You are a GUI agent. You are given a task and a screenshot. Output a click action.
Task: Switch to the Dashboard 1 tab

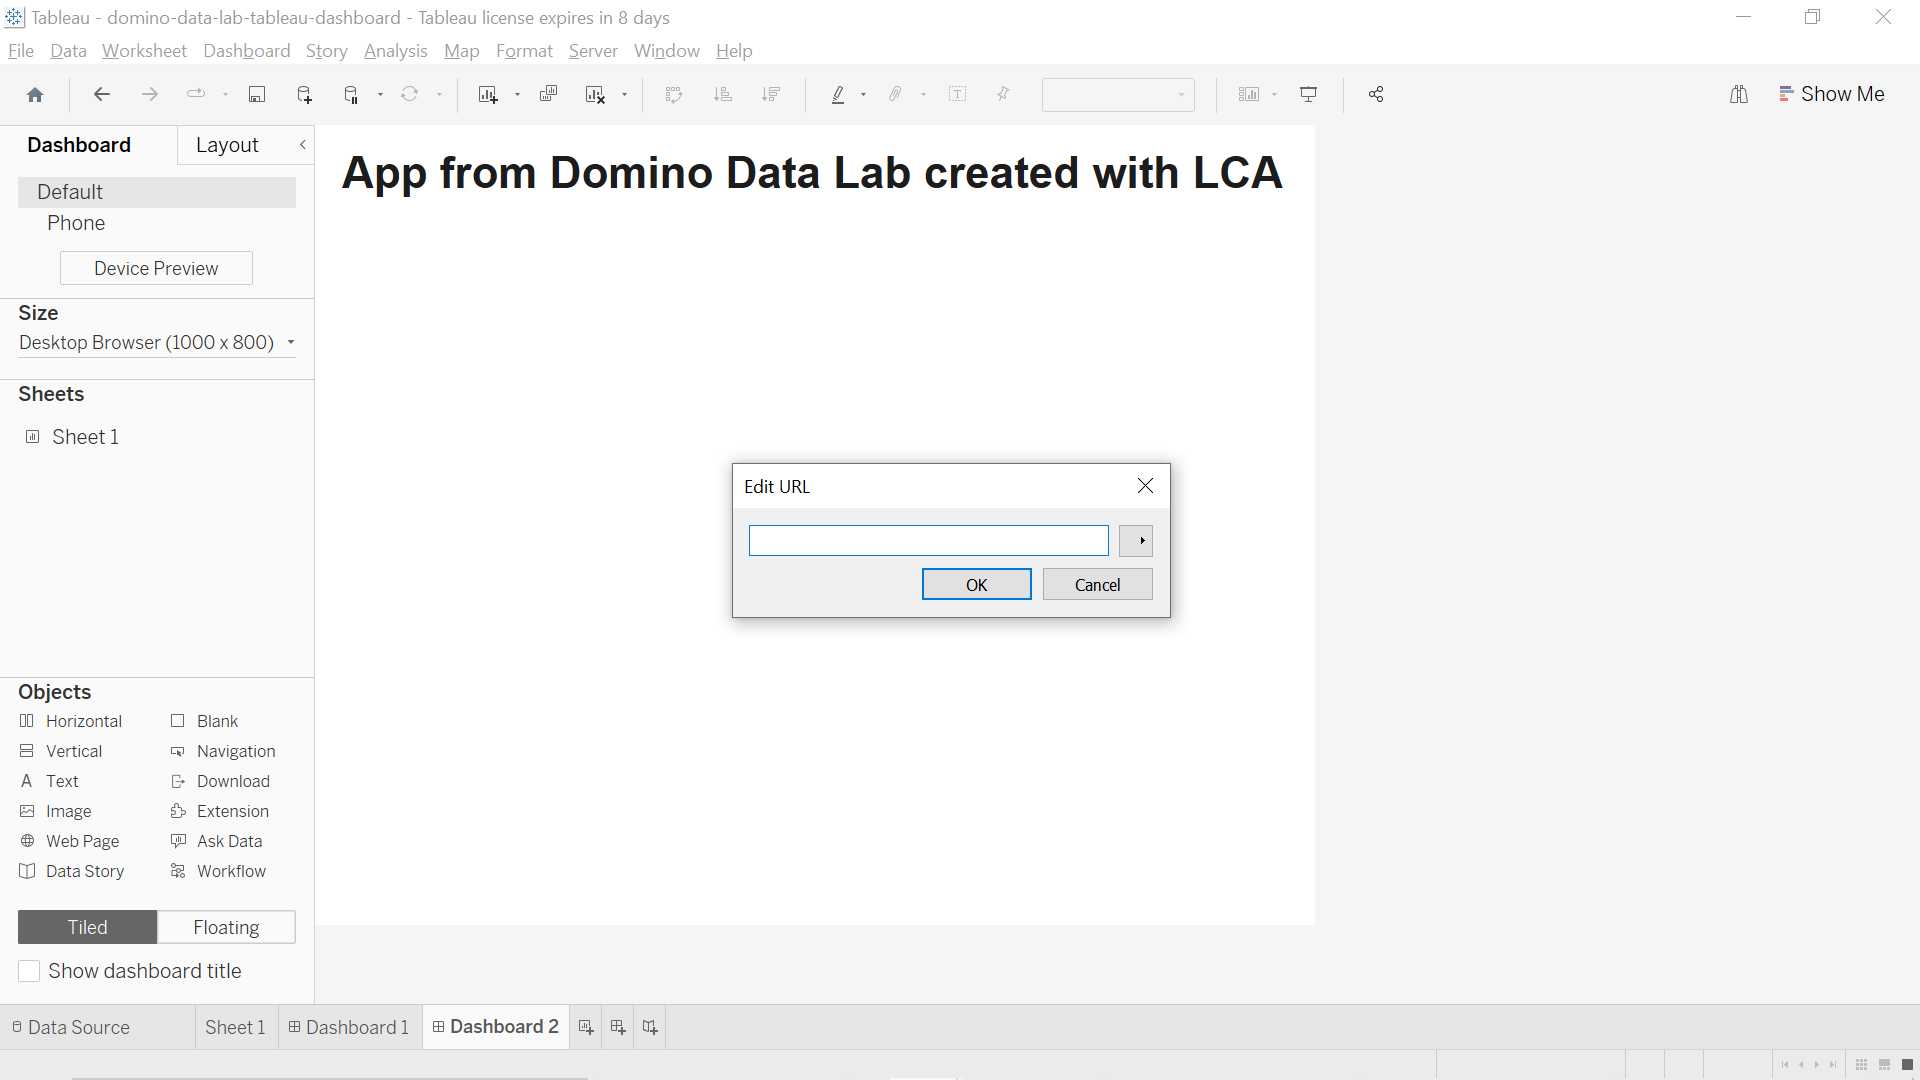(x=349, y=1027)
